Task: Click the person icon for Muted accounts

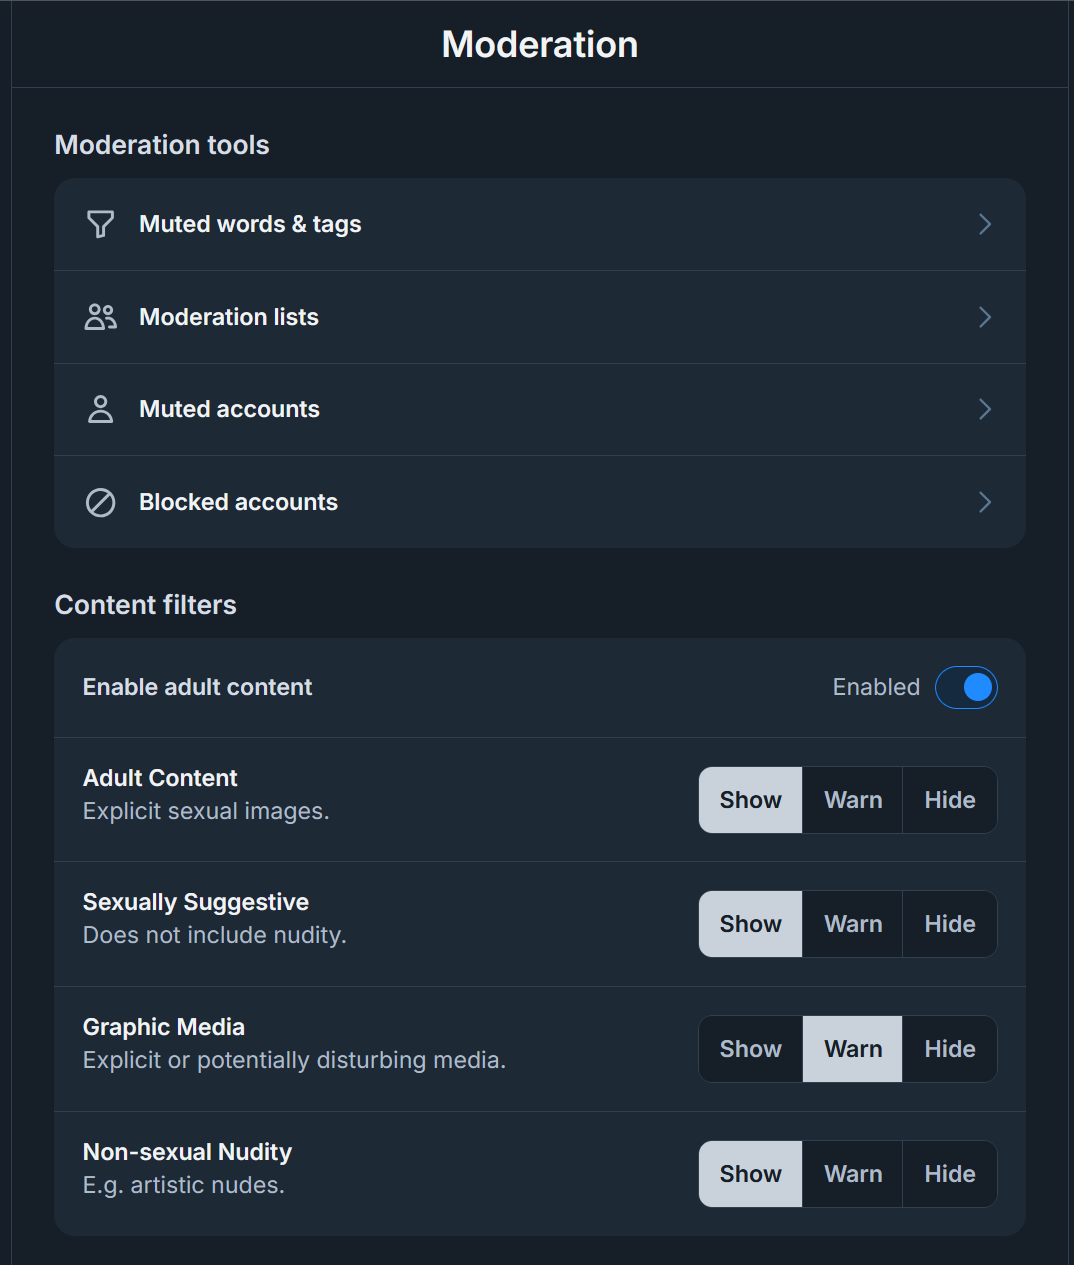Action: point(100,409)
